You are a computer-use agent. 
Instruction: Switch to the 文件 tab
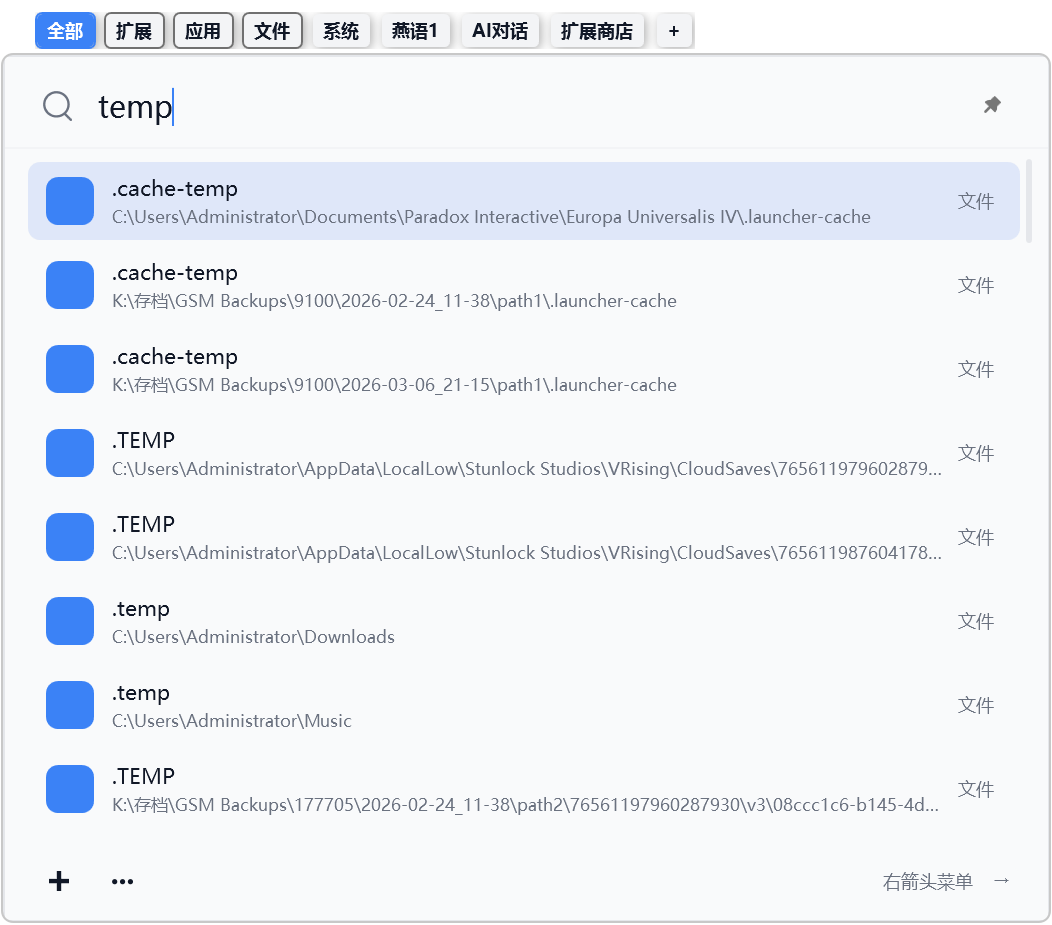pyautogui.click(x=272, y=31)
